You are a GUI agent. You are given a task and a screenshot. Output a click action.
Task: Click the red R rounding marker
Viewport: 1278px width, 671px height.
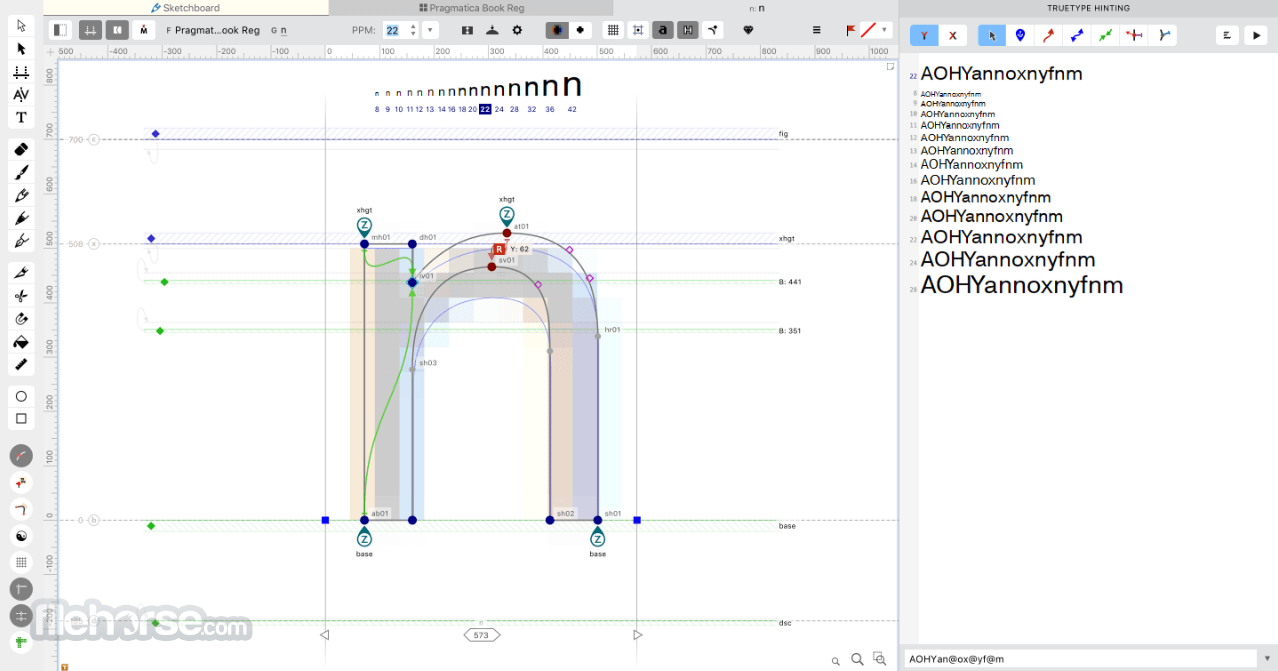point(499,249)
